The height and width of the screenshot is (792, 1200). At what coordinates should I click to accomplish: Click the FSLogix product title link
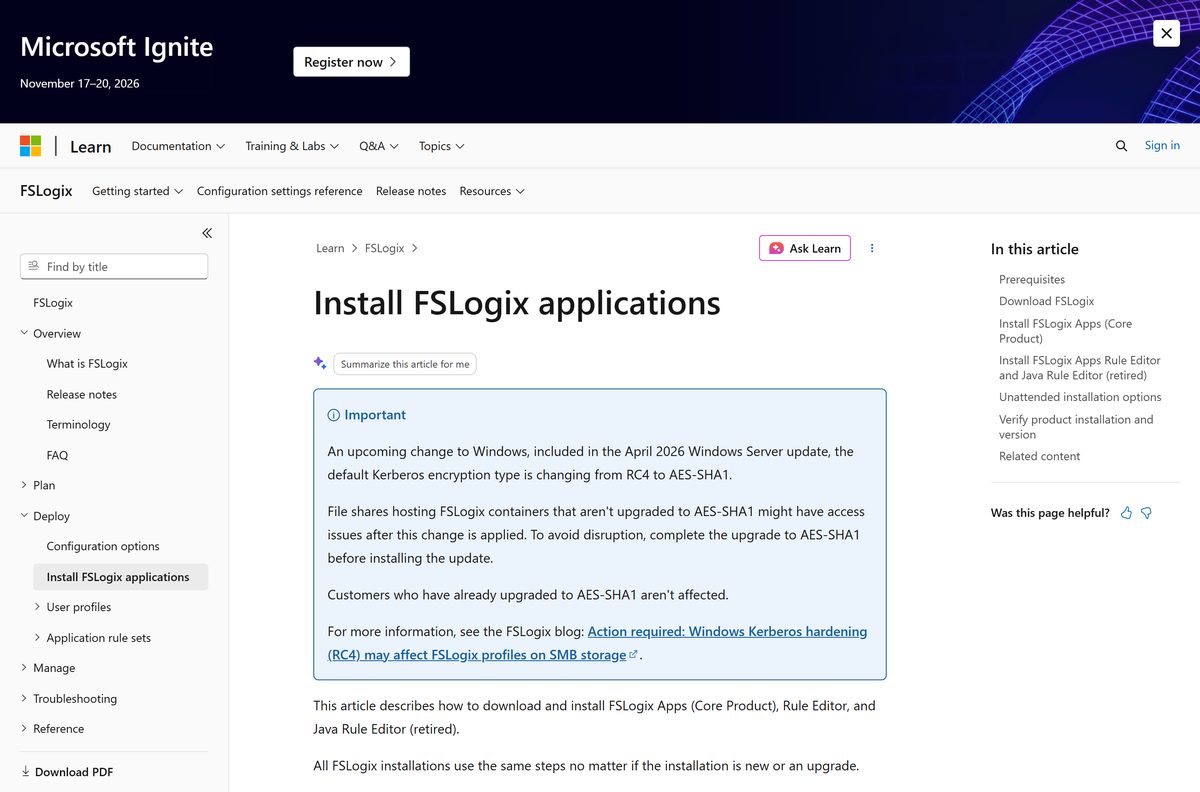tap(46, 191)
